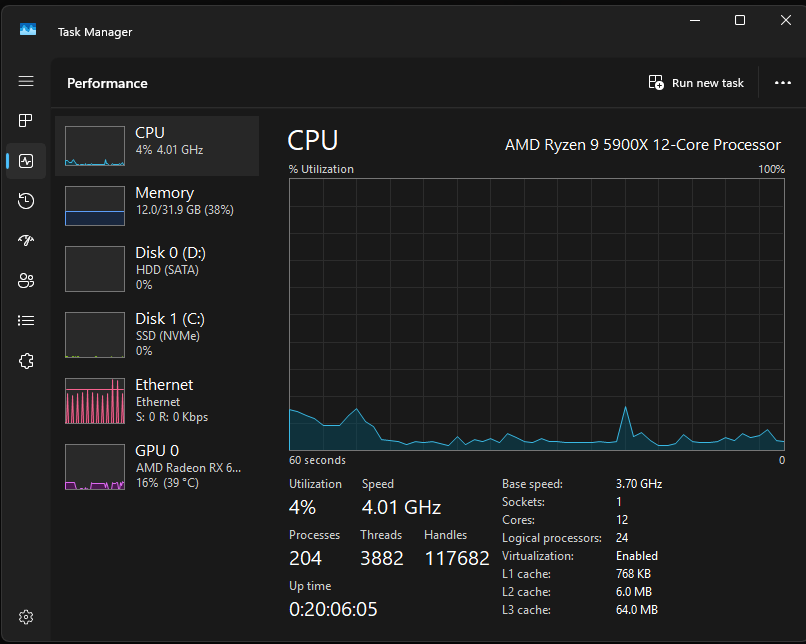Click the Cores value 12
The width and height of the screenshot is (806, 644).
point(622,520)
